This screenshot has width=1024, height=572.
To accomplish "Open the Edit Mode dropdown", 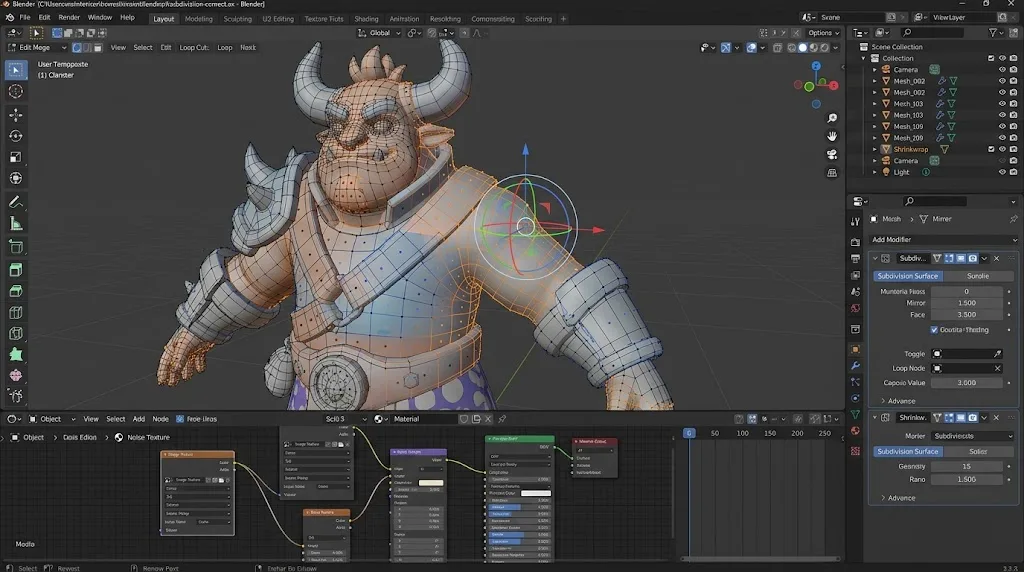I will (37, 48).
